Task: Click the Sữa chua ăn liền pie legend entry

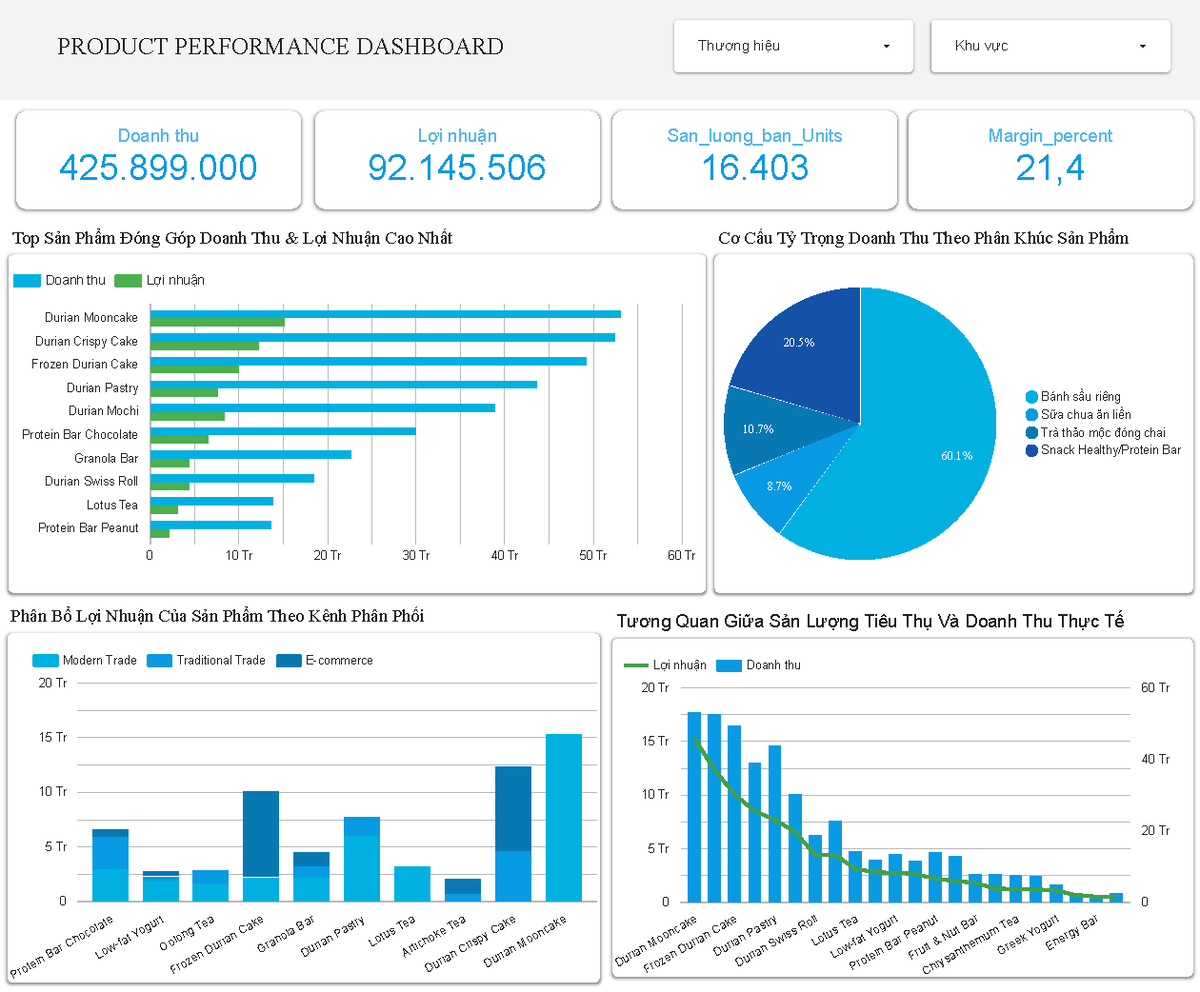Action: 1079,415
